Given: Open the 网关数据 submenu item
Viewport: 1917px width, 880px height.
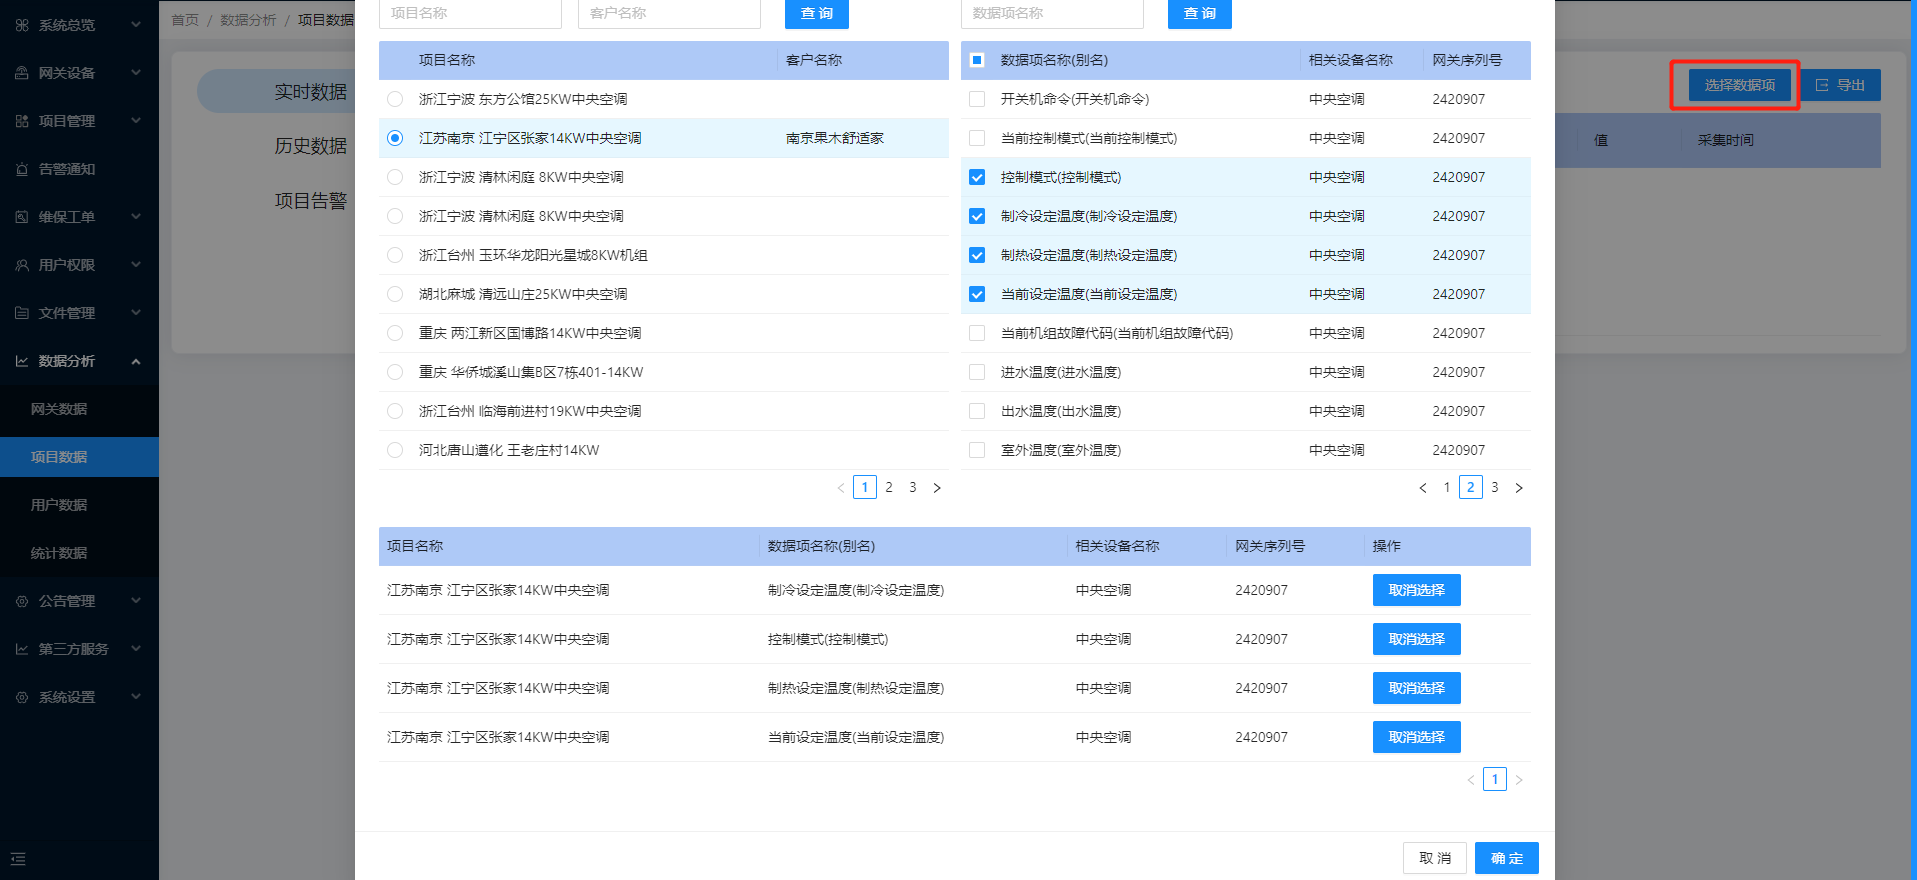Looking at the screenshot, I should (x=79, y=409).
